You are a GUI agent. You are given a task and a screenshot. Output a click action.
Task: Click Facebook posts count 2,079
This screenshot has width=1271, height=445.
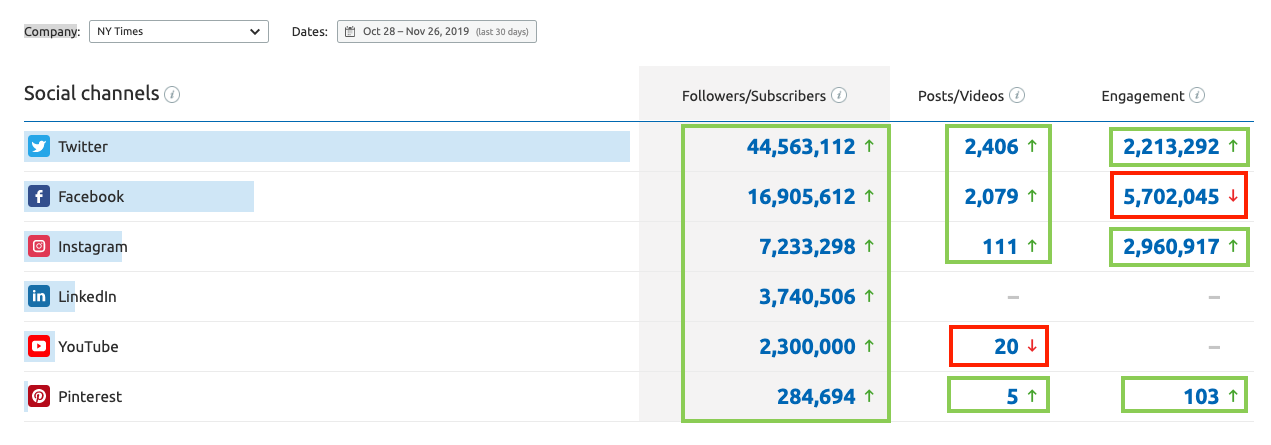tap(991, 197)
